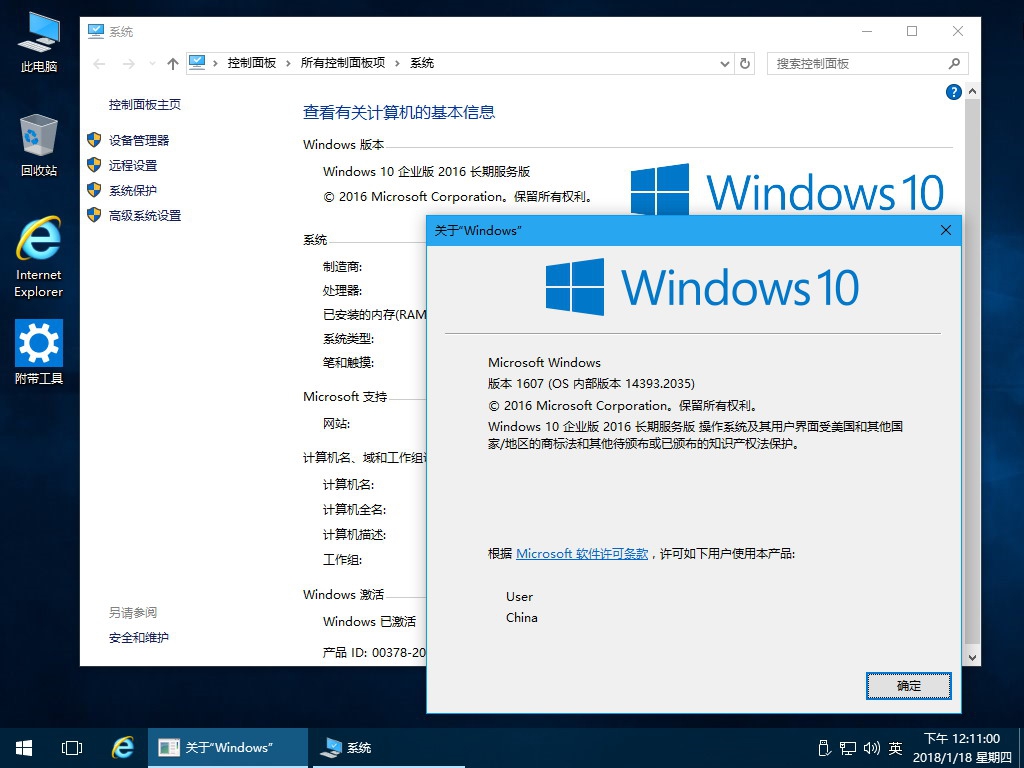
Task: Click the scrollbar up arrow
Action: pos(972,91)
